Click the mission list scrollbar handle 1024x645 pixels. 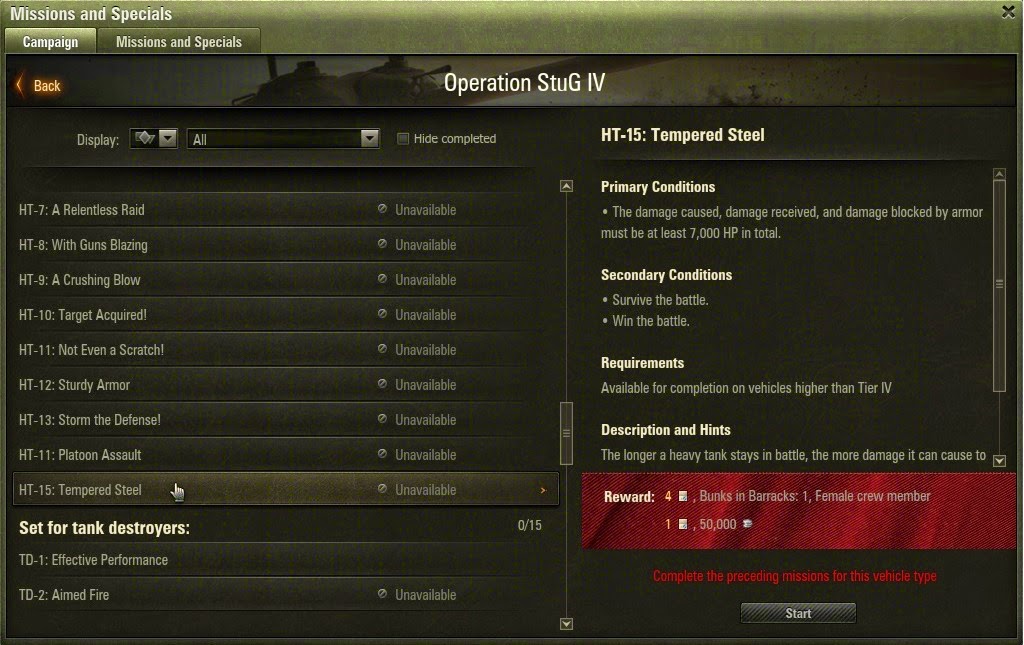pos(566,433)
